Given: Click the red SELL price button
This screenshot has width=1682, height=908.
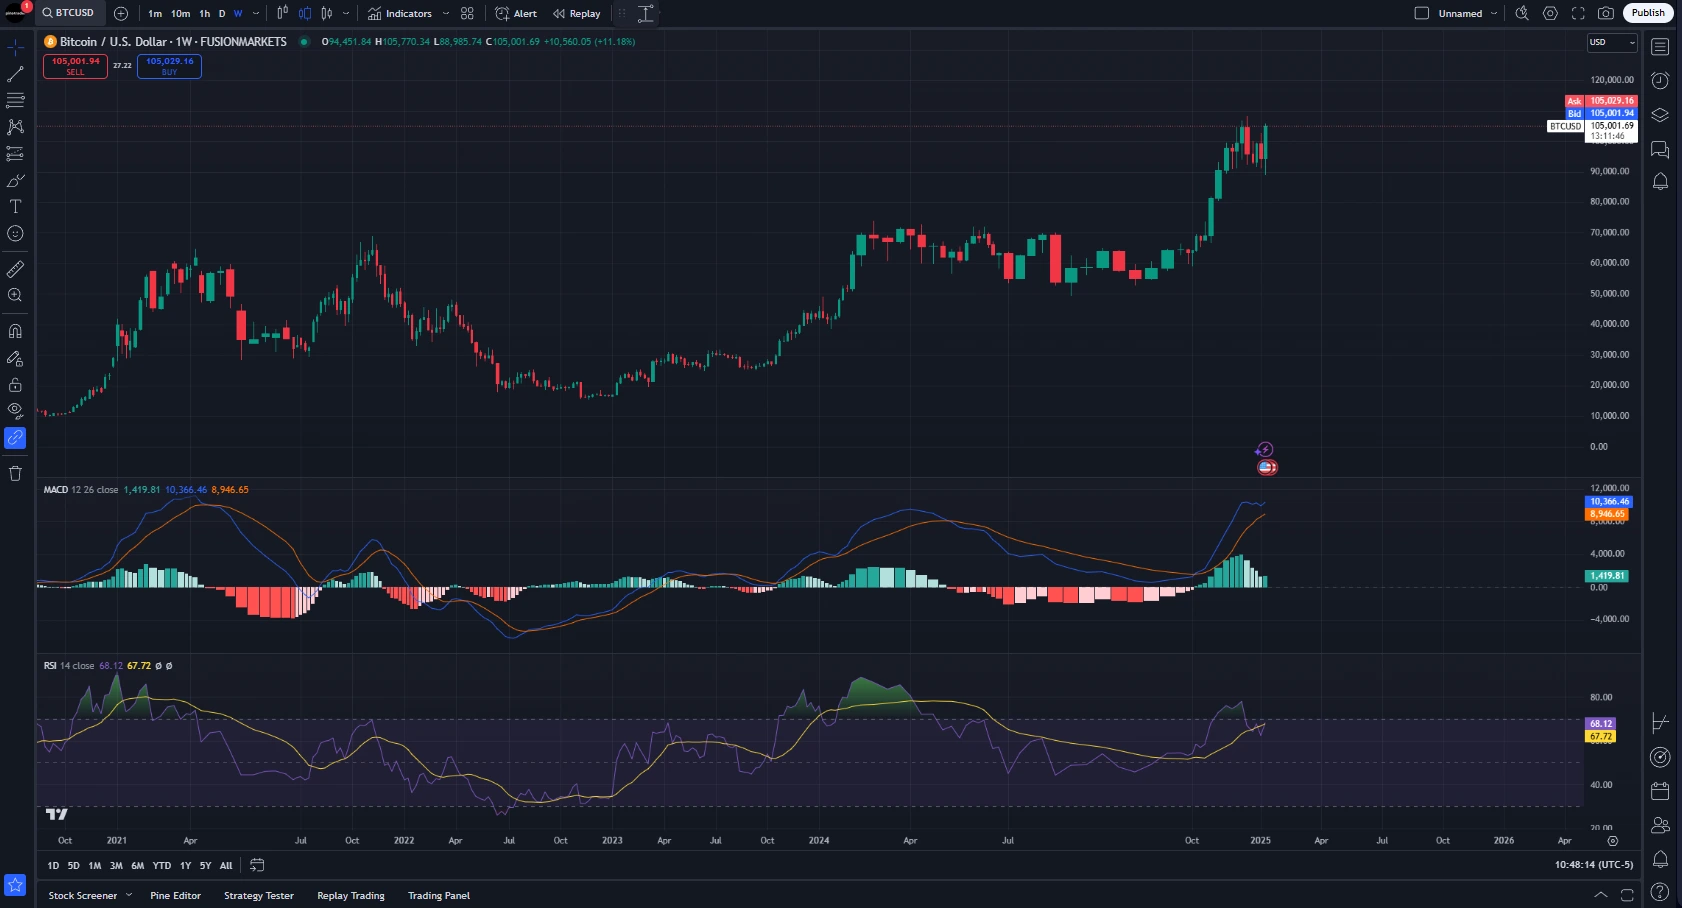Looking at the screenshot, I should pos(75,66).
